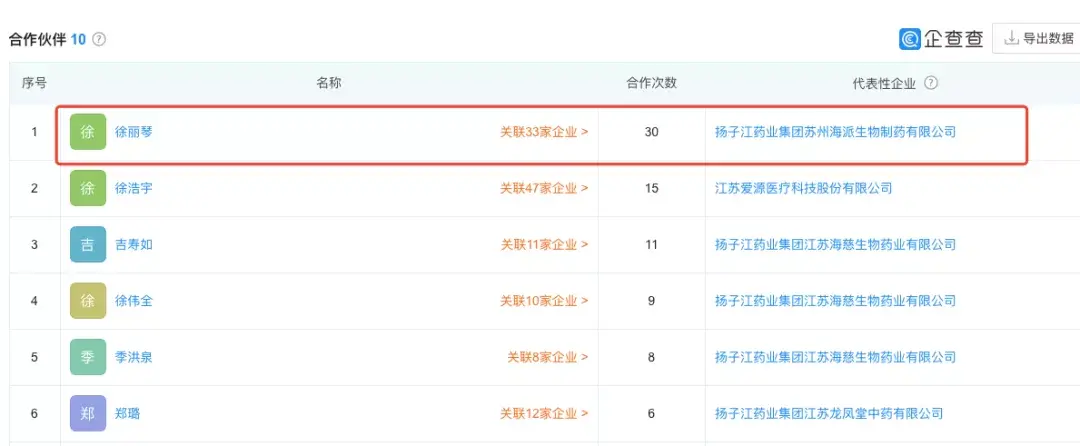Open 徐丽琴 profile link

pyautogui.click(x=134, y=132)
